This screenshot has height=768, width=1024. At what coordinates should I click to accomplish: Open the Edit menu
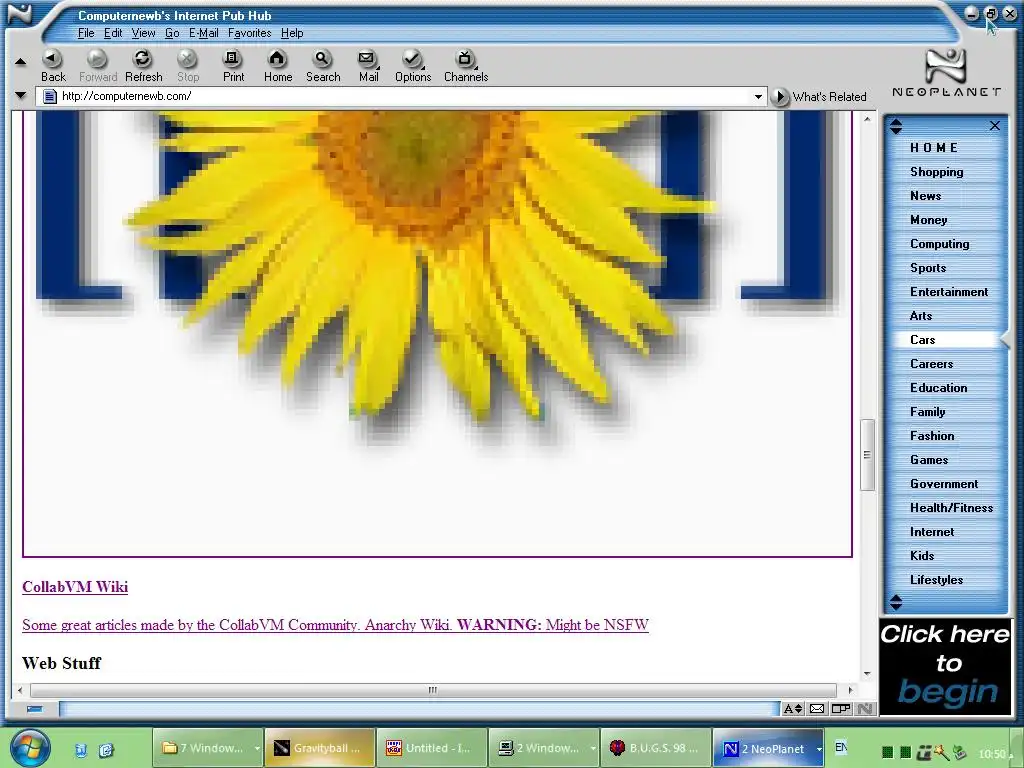point(112,33)
